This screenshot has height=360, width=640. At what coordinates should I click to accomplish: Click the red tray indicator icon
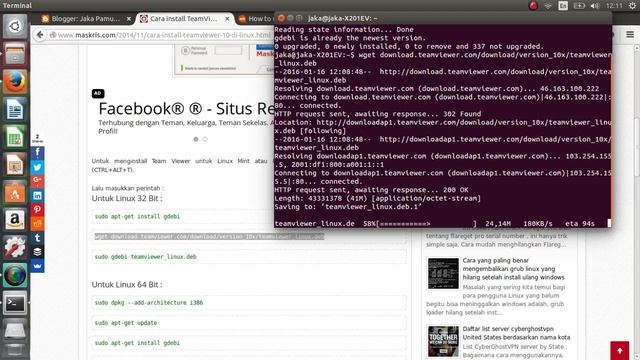tap(533, 6)
